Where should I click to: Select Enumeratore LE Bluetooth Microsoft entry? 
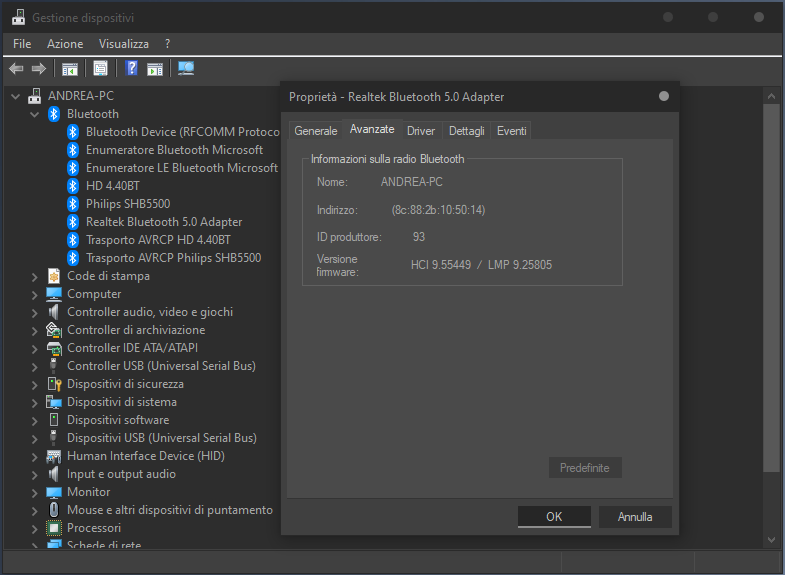182,168
